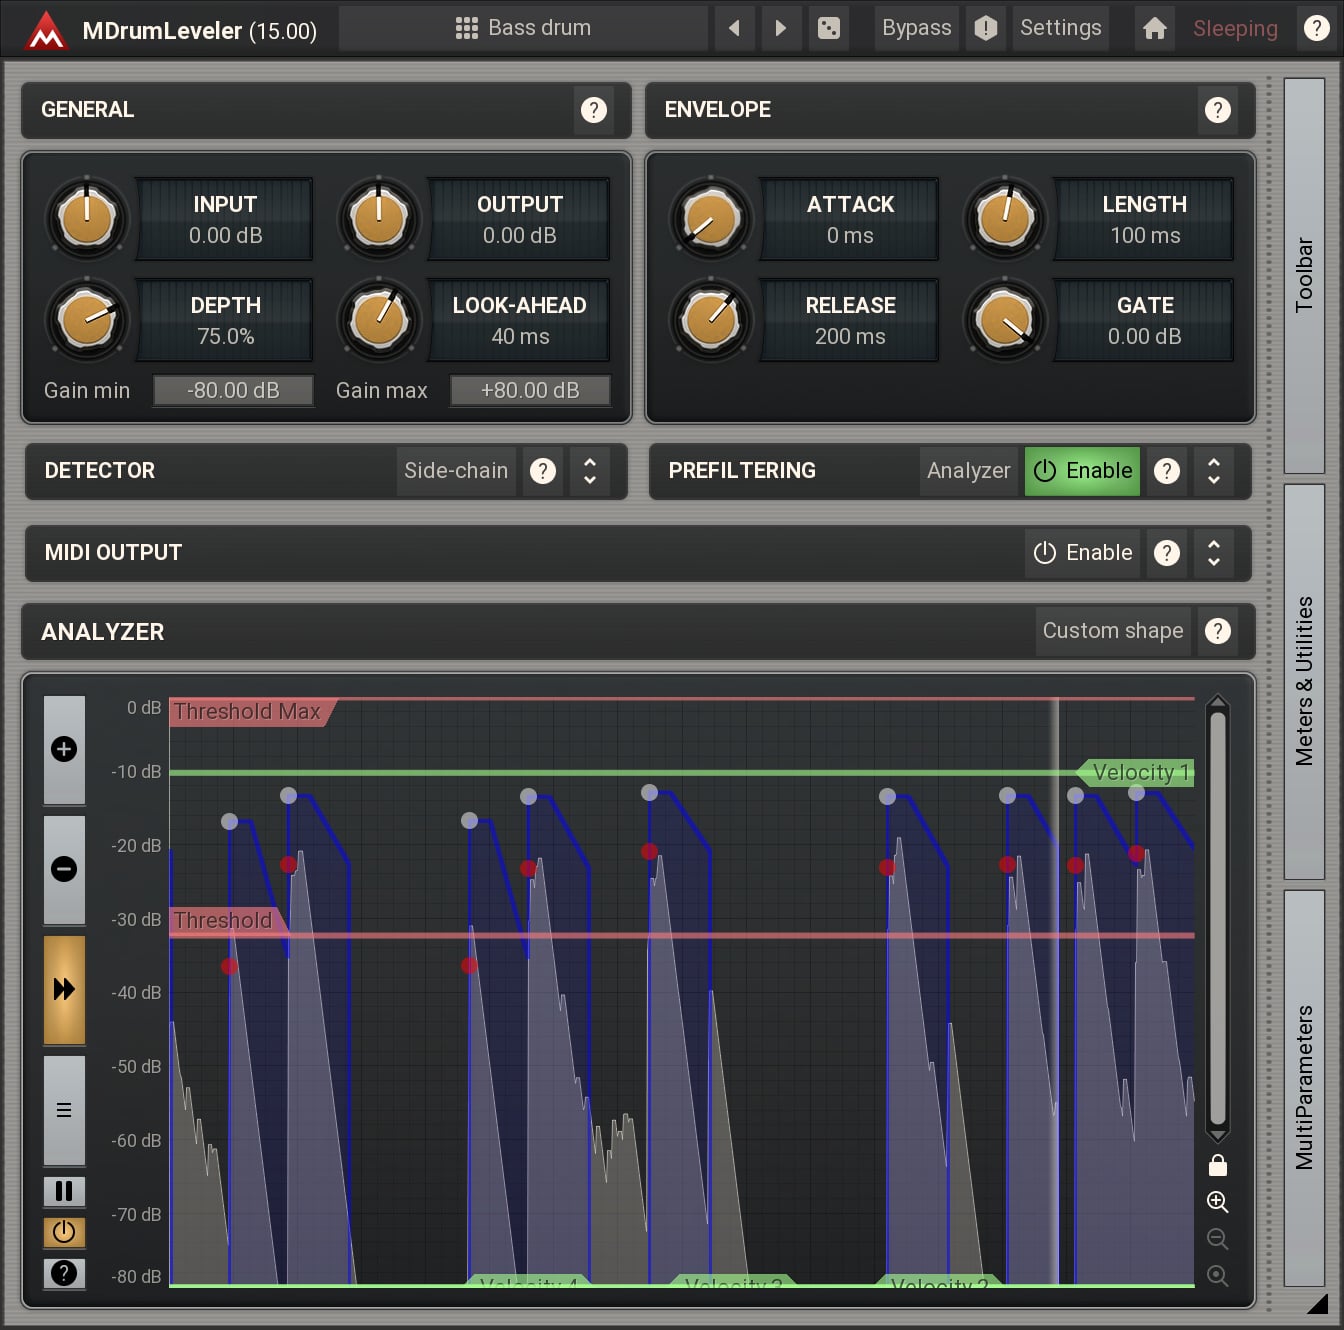Image resolution: width=1344 pixels, height=1330 pixels.
Task: Open the Bass drum preset selector
Action: point(523,28)
